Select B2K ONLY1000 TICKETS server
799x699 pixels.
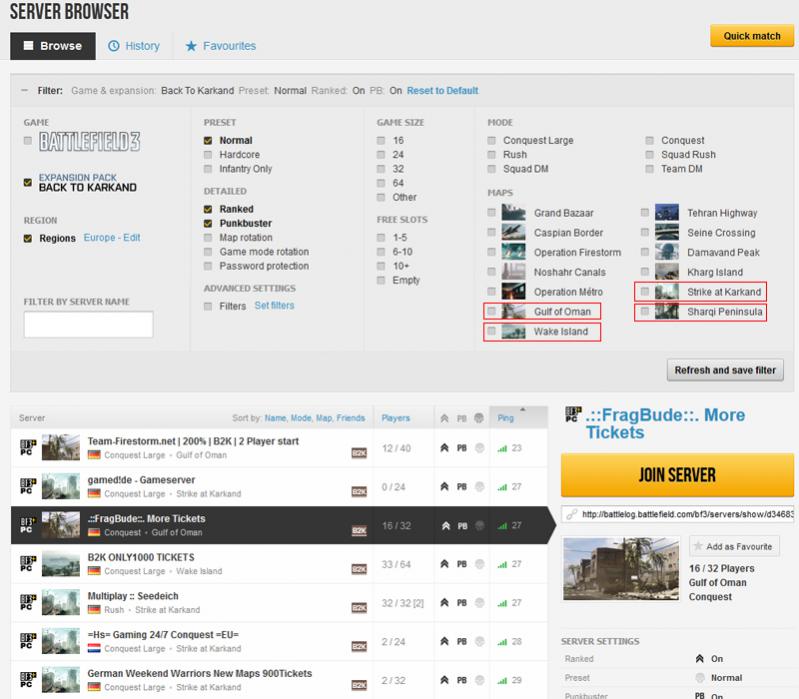tap(279, 564)
